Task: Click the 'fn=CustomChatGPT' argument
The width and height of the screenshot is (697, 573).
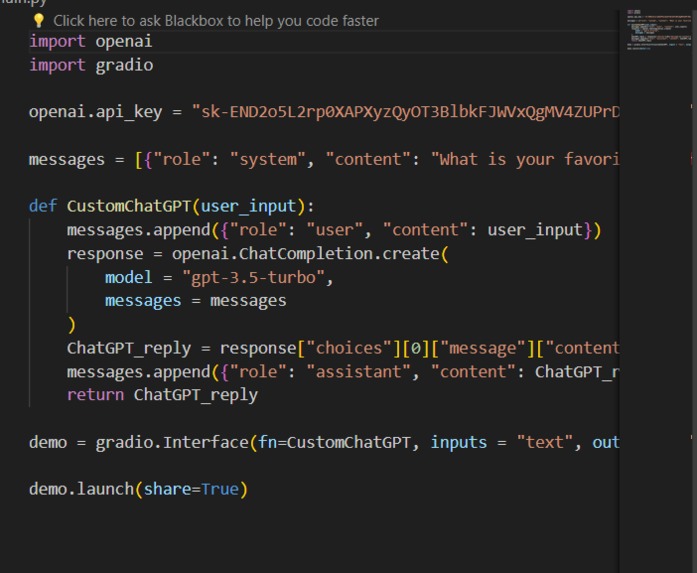Action: (334, 442)
